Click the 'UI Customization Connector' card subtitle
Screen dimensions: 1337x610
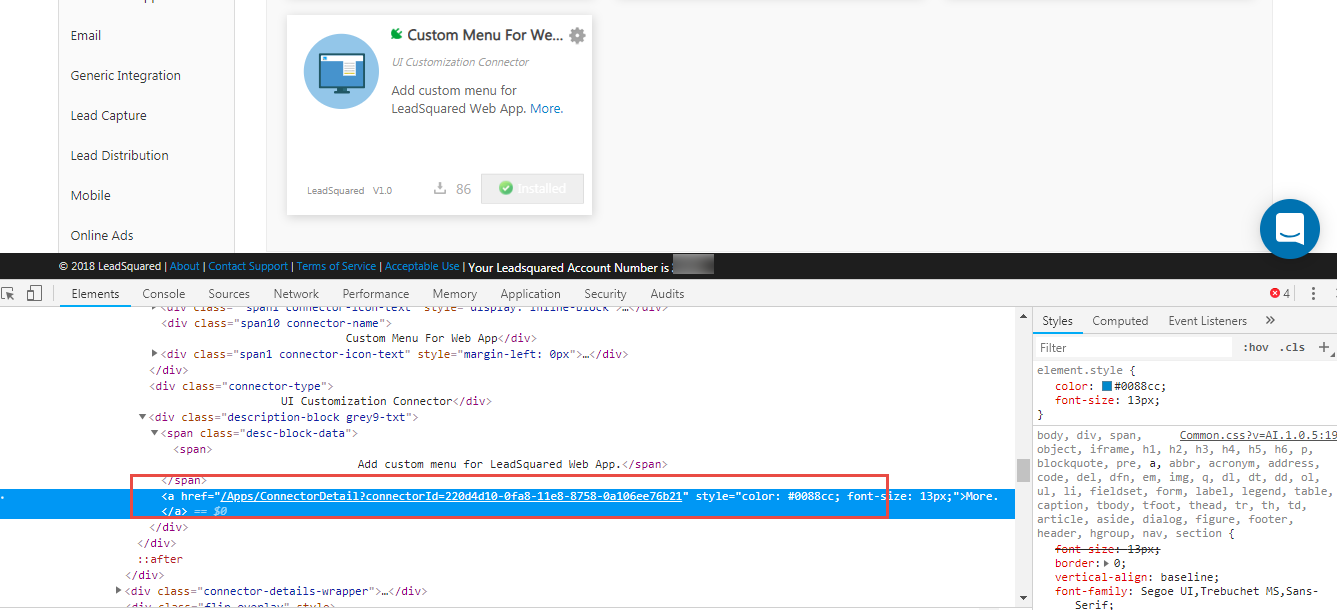pyautogui.click(x=460, y=62)
